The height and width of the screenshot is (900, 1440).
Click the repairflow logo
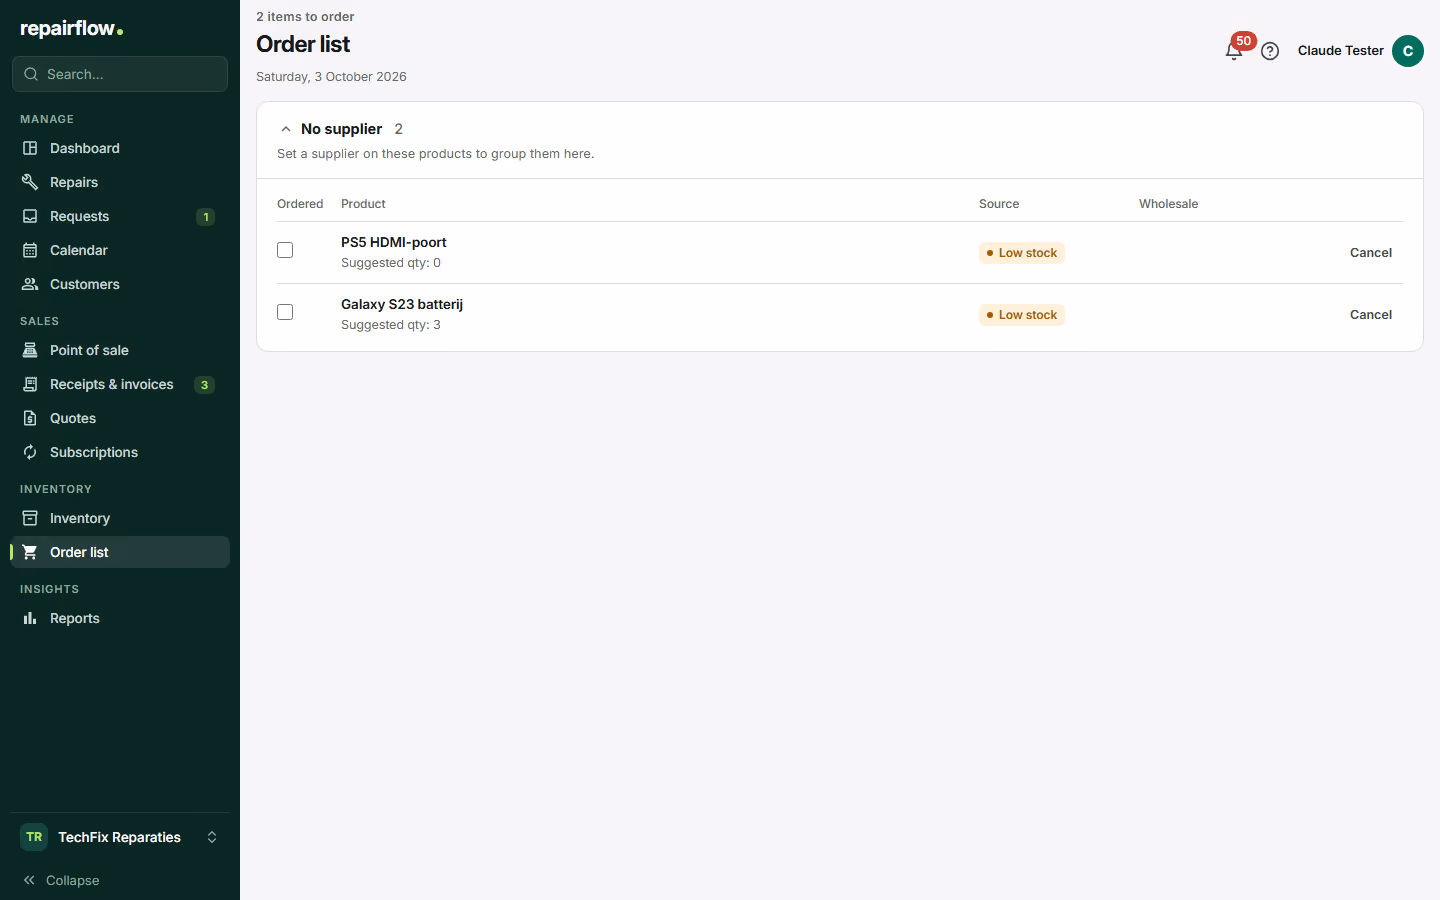coord(72,29)
